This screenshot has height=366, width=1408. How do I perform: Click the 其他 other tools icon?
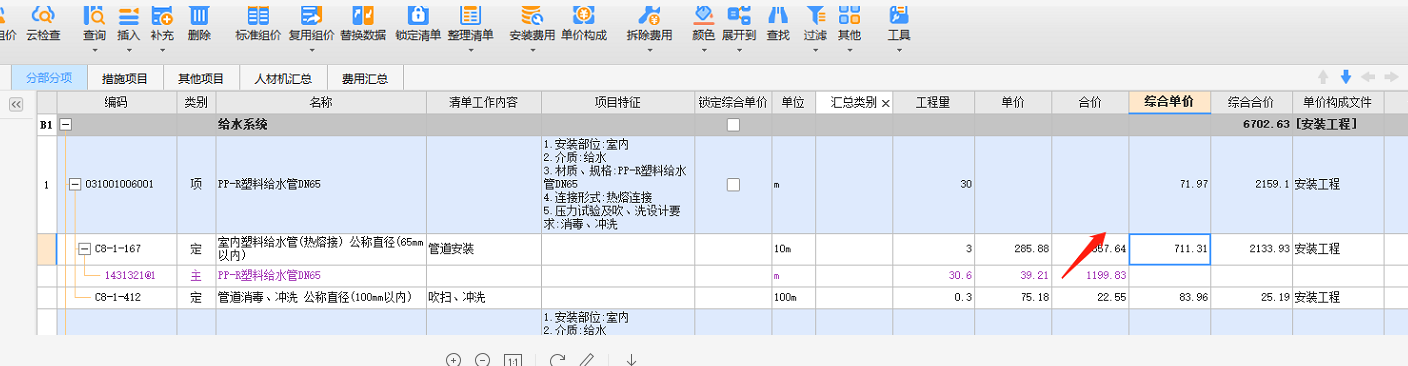(849, 15)
